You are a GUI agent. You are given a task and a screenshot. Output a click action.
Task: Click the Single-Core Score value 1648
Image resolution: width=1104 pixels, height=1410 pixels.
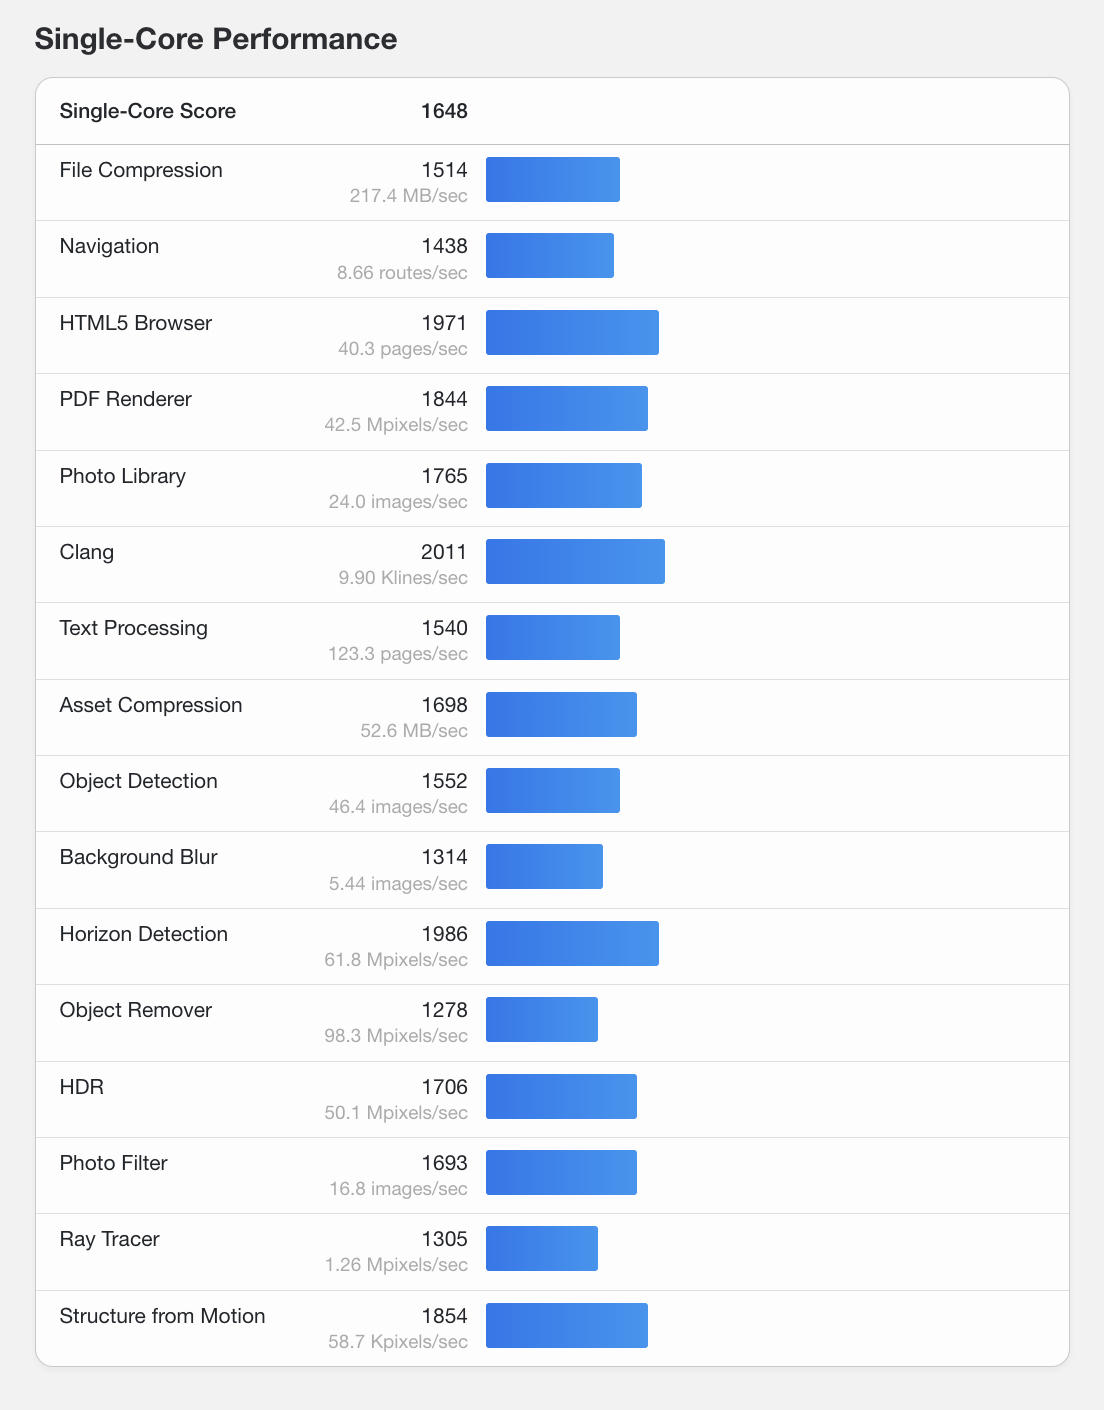pyautogui.click(x=444, y=111)
